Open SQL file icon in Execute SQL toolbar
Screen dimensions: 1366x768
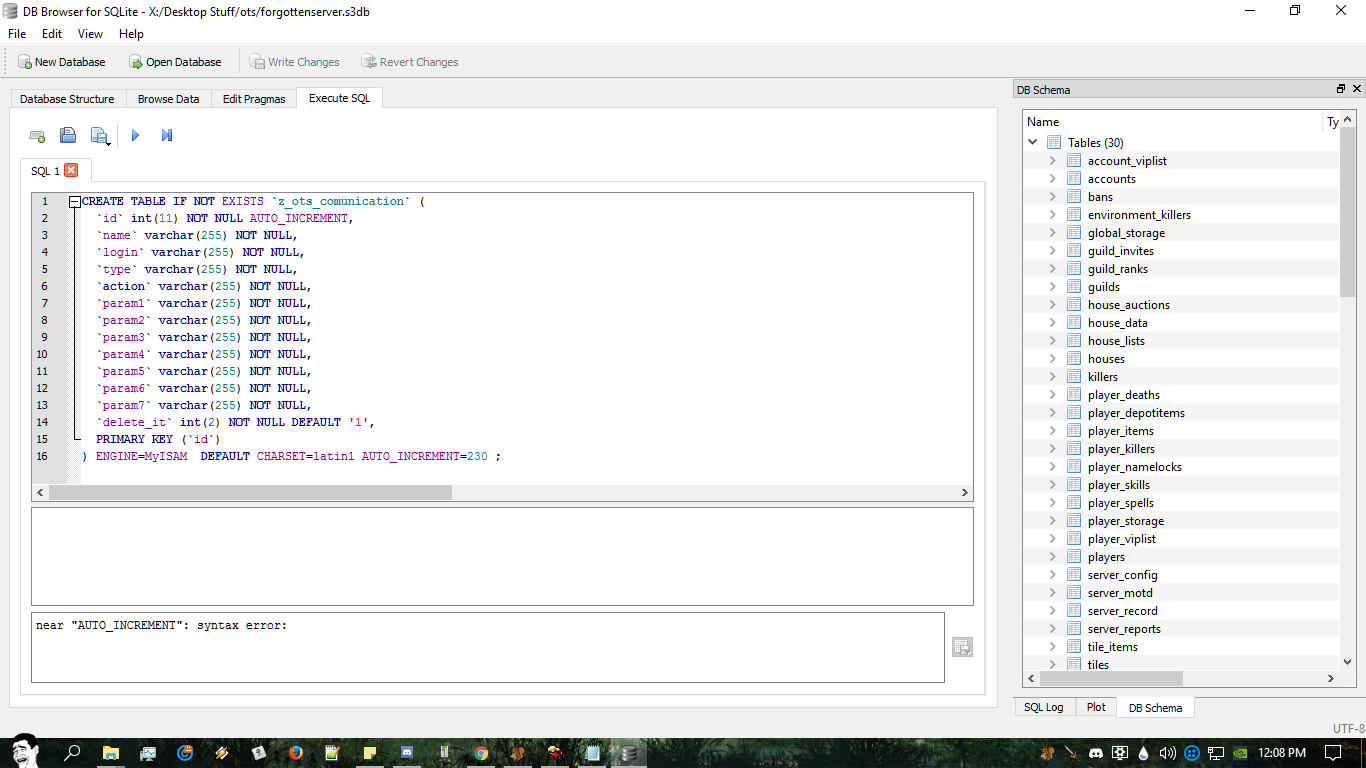68,135
